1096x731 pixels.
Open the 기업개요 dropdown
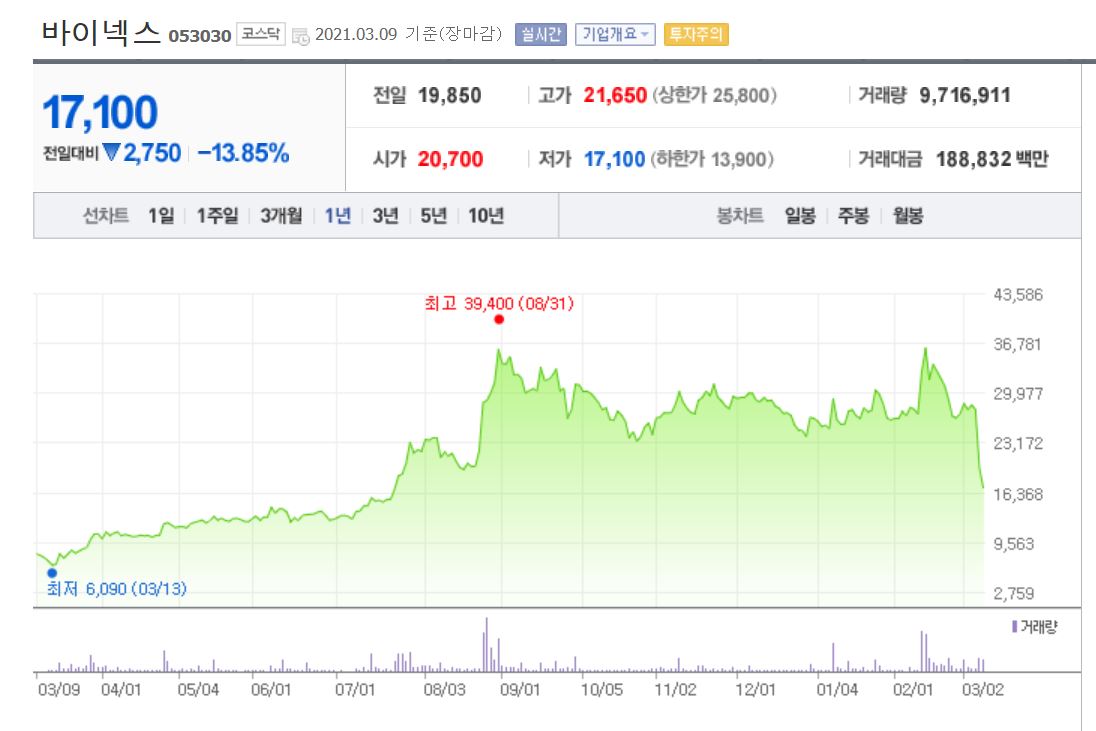click(x=615, y=34)
